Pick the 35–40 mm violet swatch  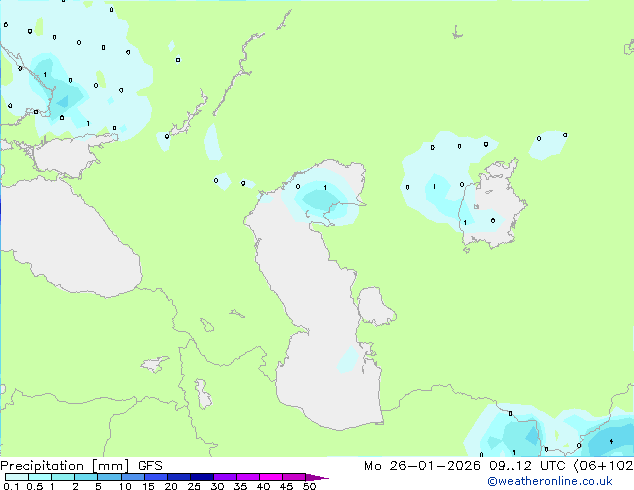point(248,477)
